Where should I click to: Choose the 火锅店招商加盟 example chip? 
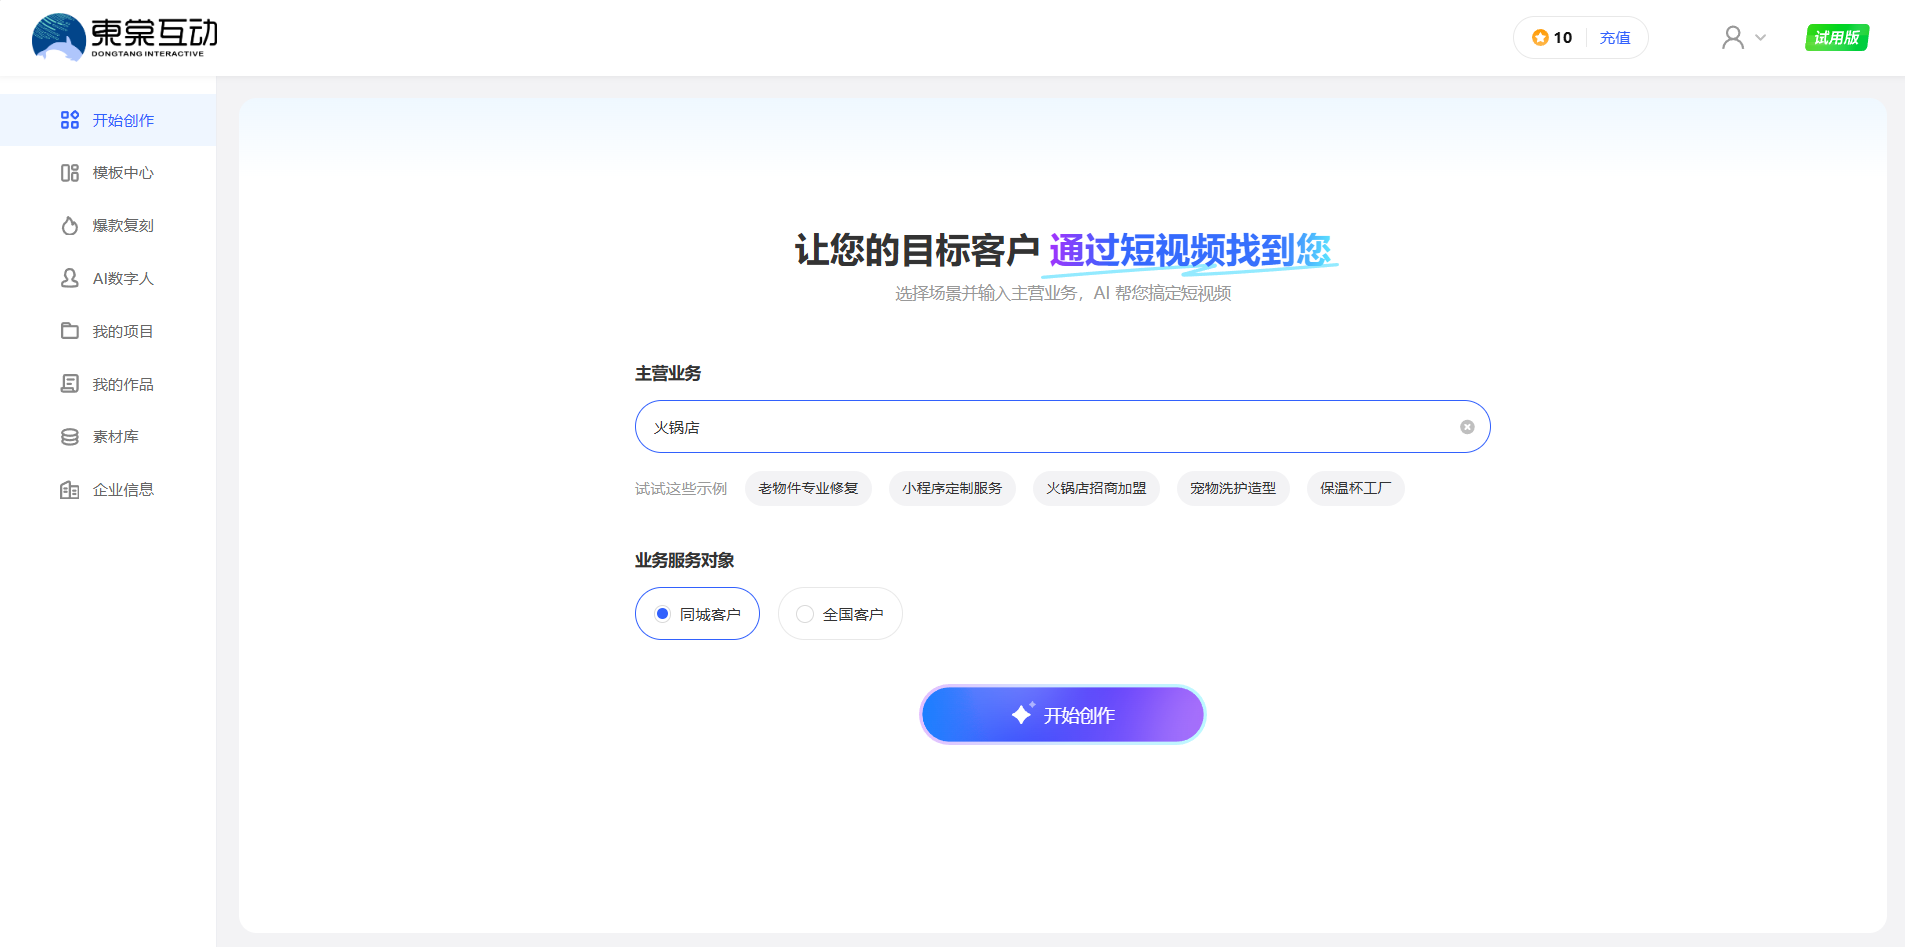(x=1096, y=488)
